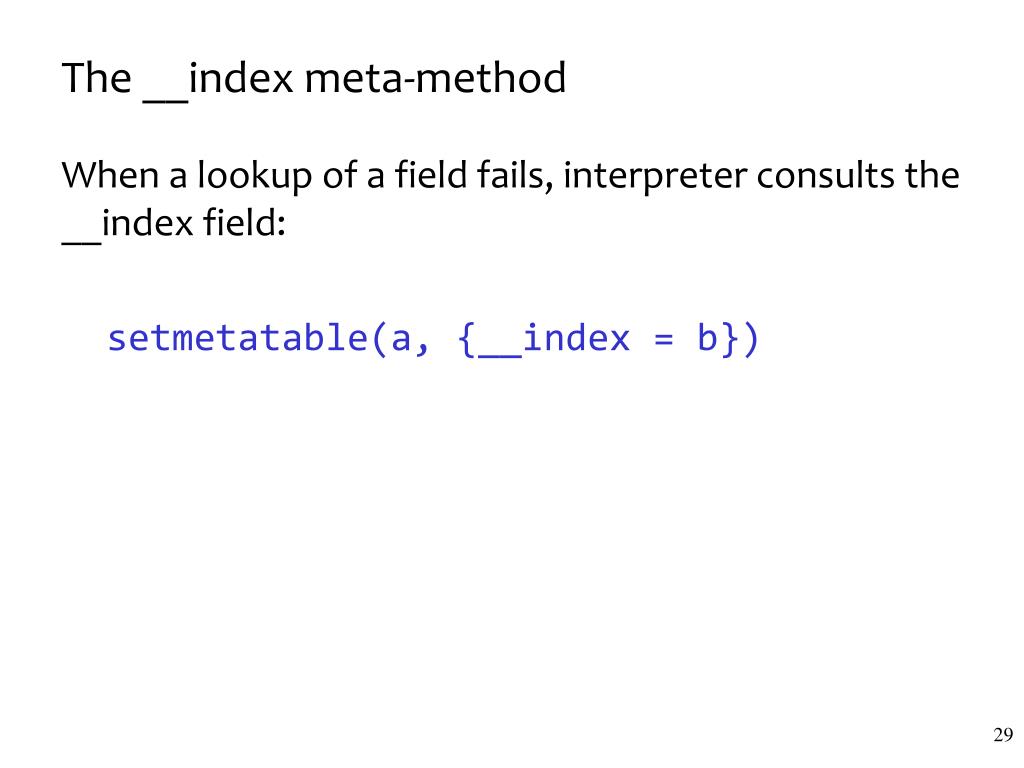This screenshot has height=768, width=1024.
Task: Click the "b})" ending of the code
Action: (x=728, y=340)
